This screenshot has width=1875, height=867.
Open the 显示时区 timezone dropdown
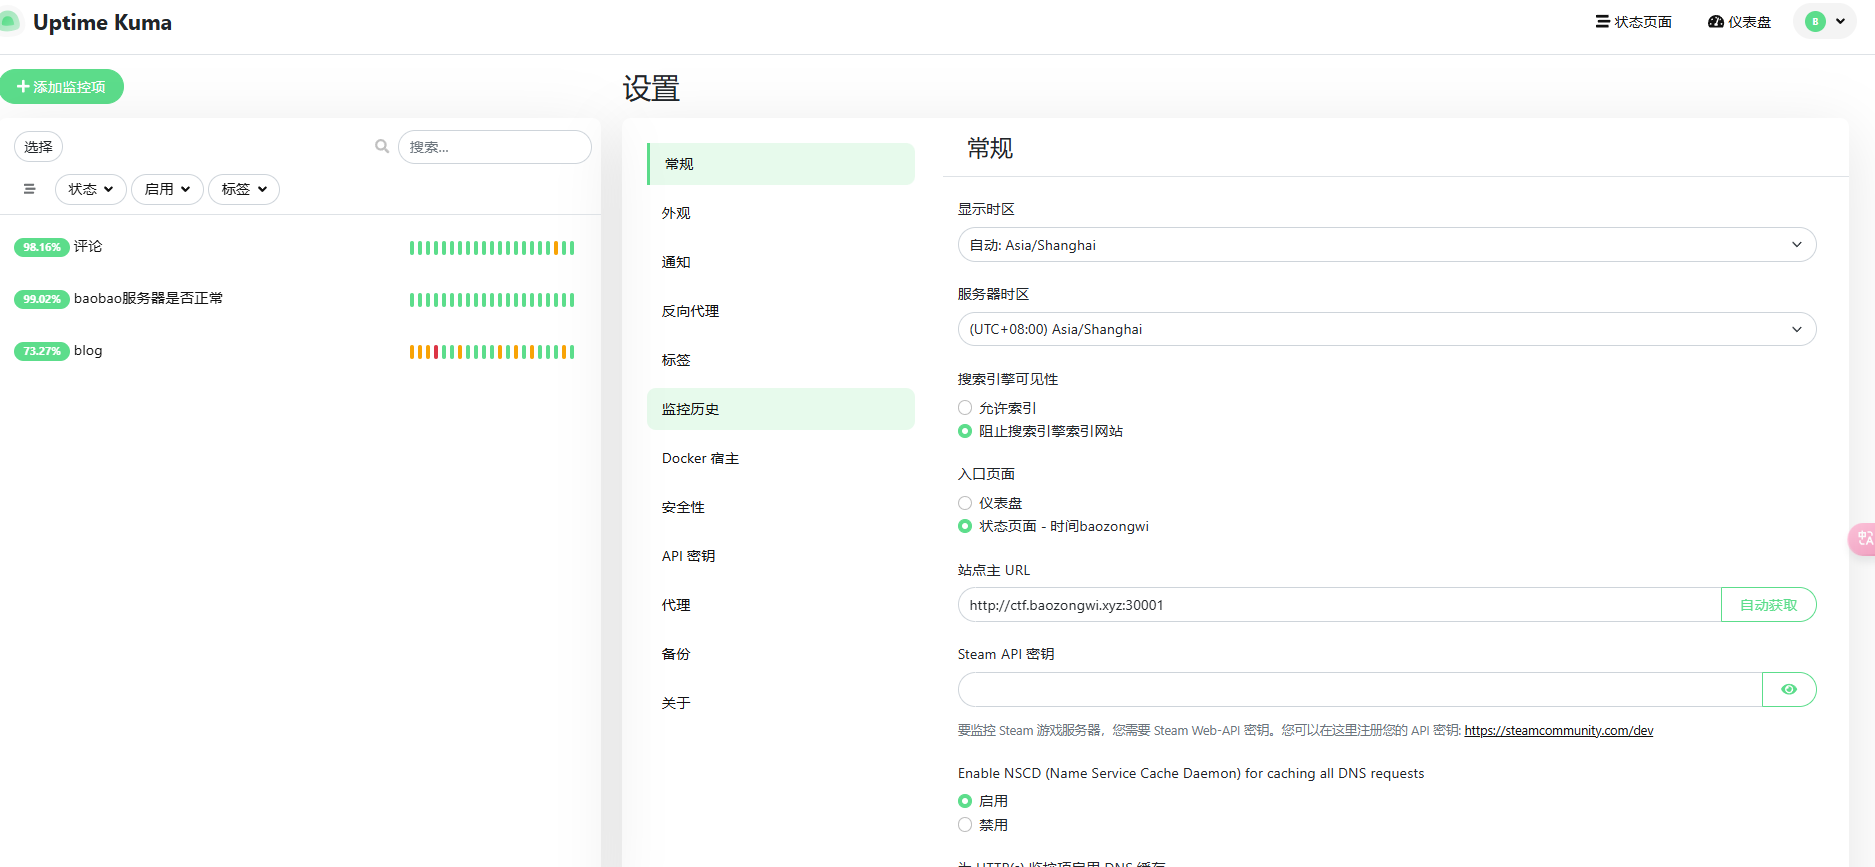click(x=1386, y=245)
